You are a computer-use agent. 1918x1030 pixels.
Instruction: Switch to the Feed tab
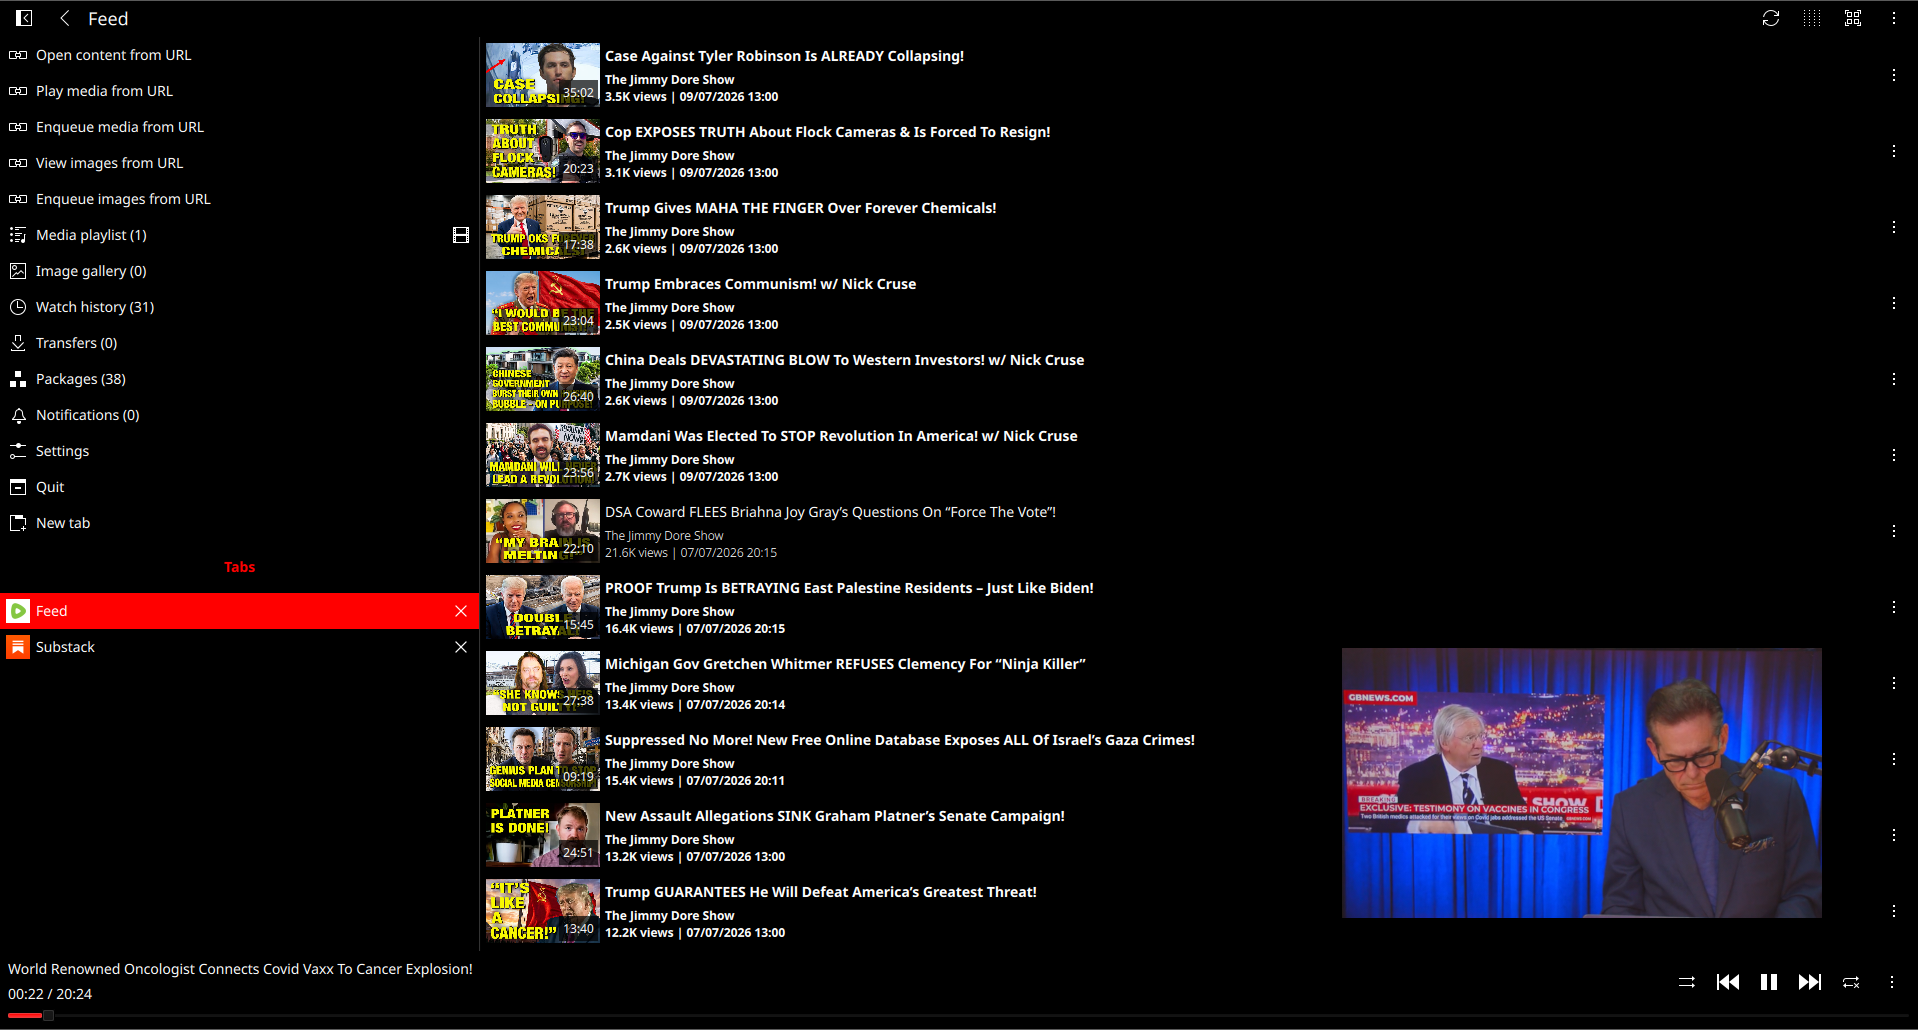240,611
